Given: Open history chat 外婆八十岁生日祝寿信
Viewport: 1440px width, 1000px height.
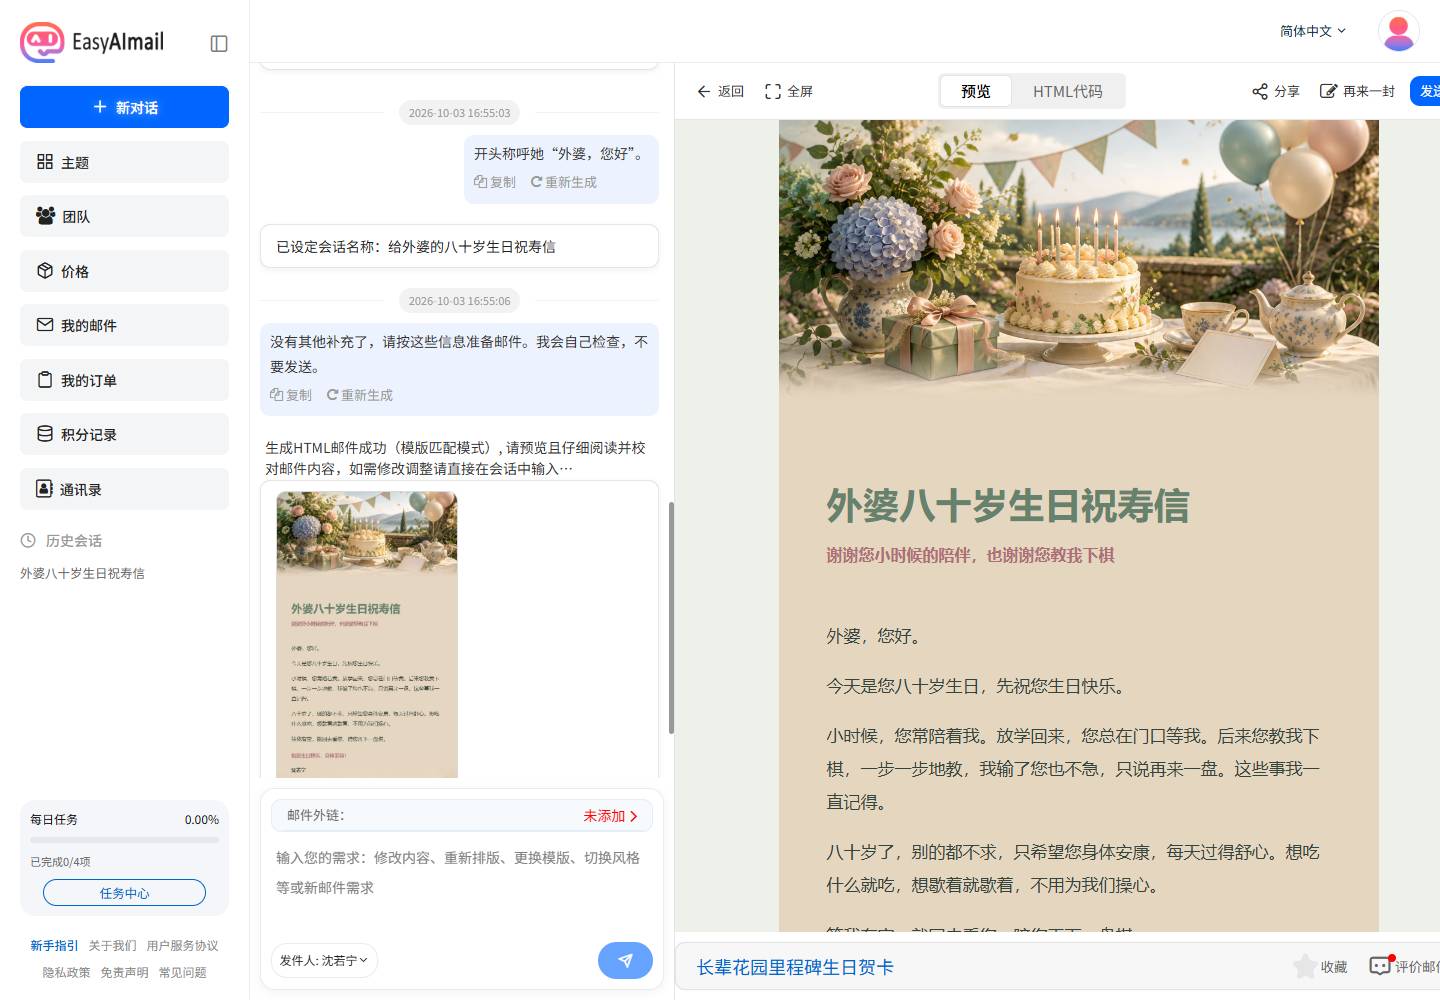Looking at the screenshot, I should (83, 573).
